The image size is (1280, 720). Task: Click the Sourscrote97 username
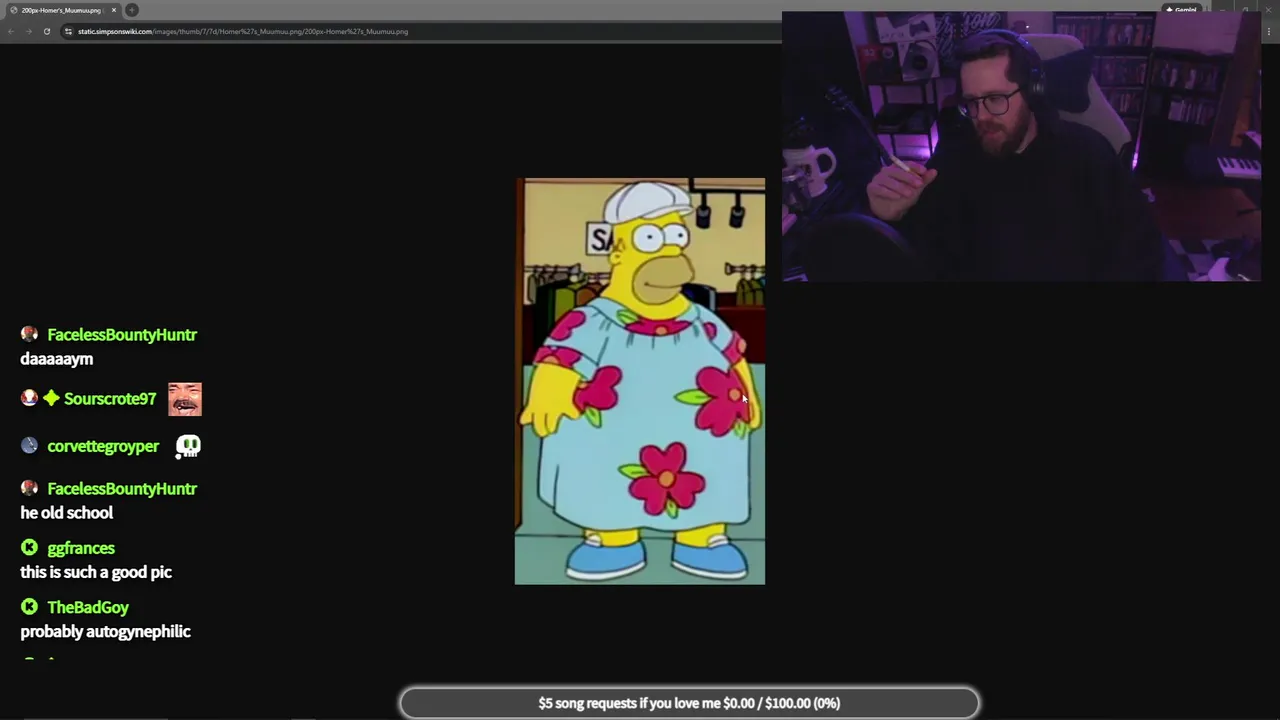tap(110, 399)
